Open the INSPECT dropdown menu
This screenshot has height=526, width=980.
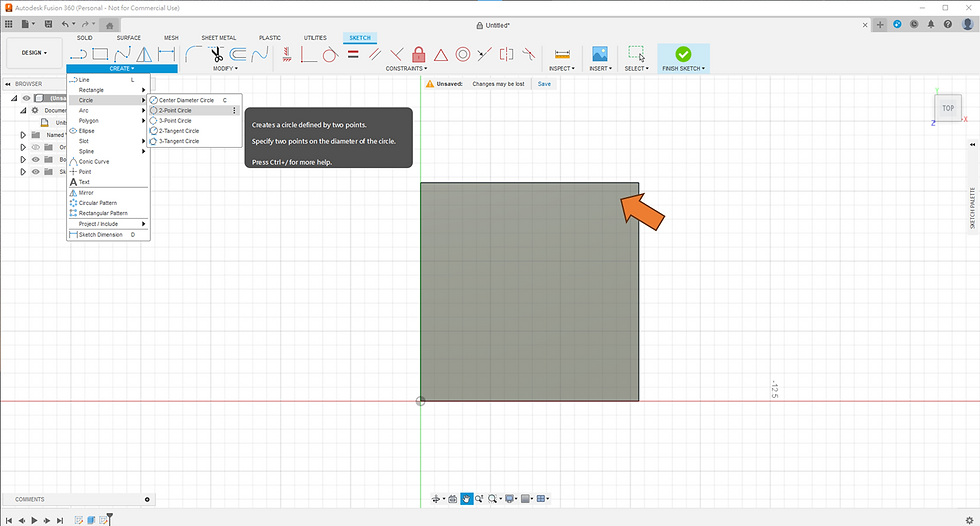(562, 68)
